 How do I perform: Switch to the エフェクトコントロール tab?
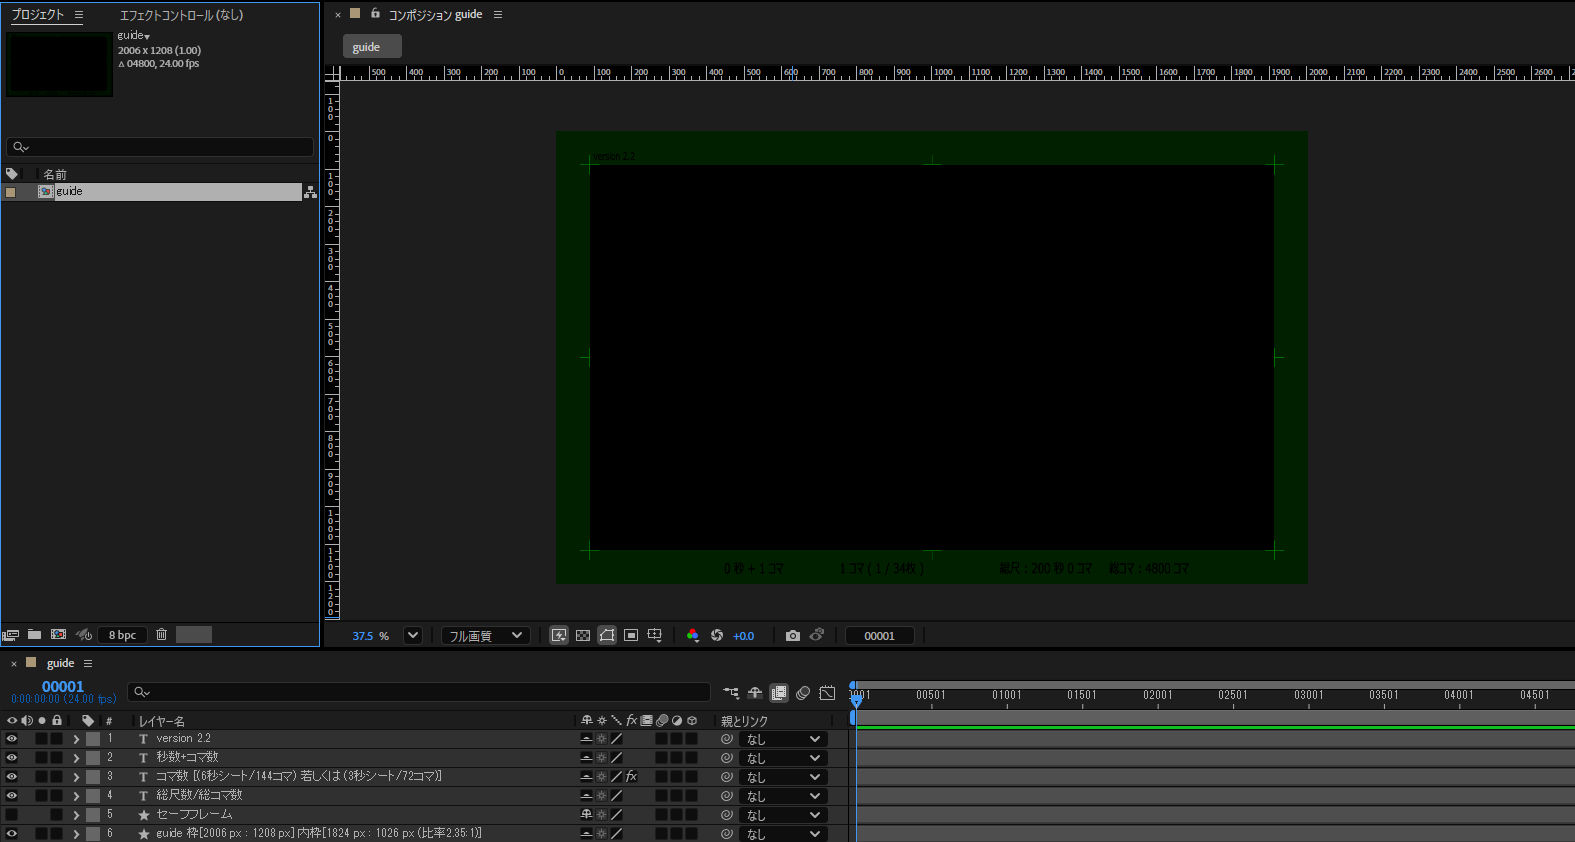pyautogui.click(x=181, y=15)
